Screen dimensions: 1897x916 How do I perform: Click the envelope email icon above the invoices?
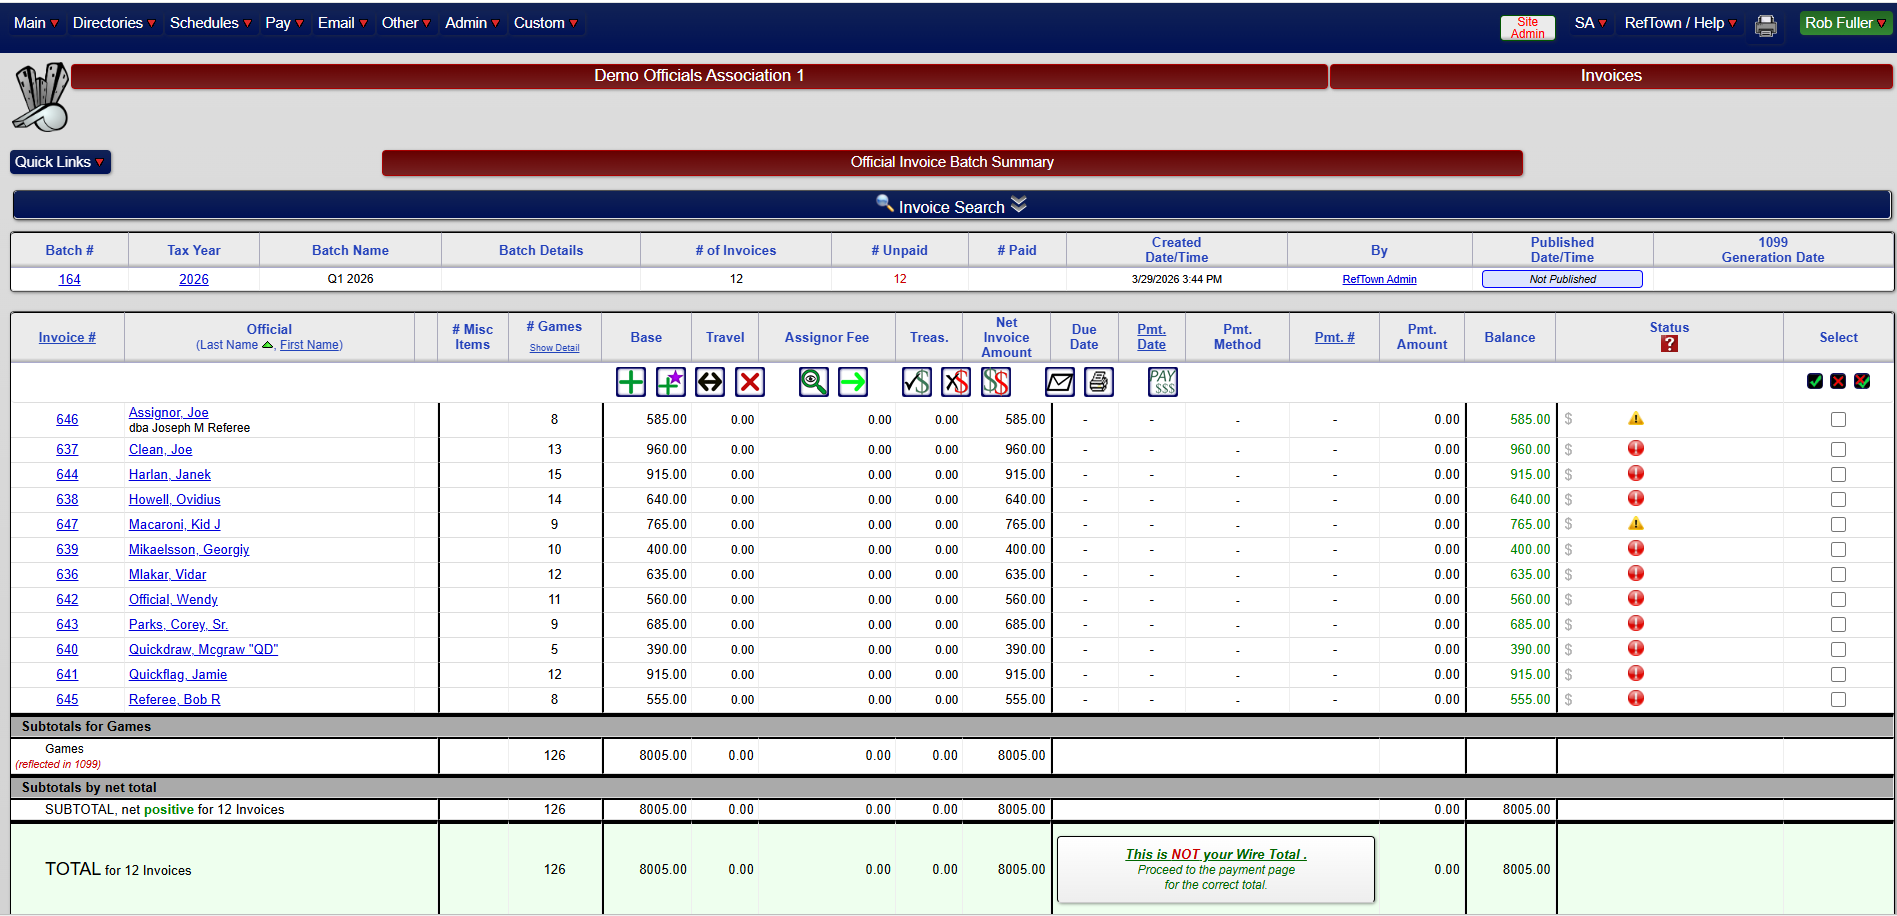(1059, 381)
